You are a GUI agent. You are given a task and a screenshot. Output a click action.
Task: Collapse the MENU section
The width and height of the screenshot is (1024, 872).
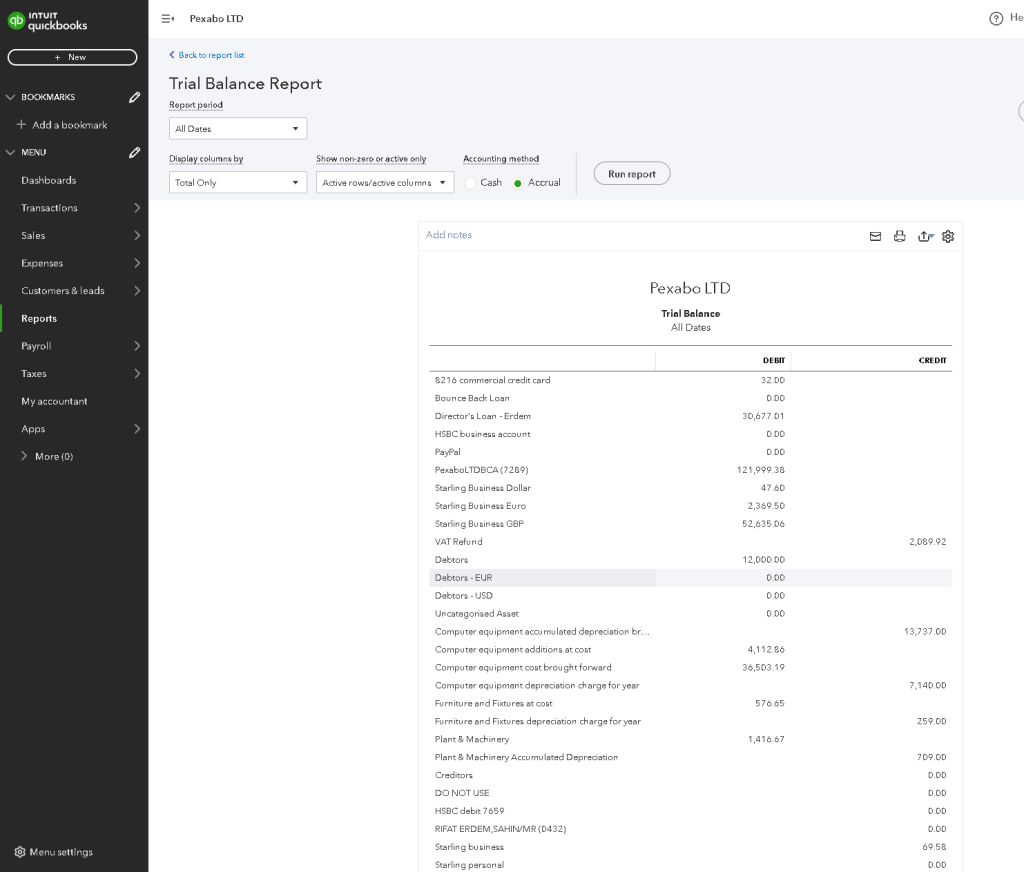[10, 152]
